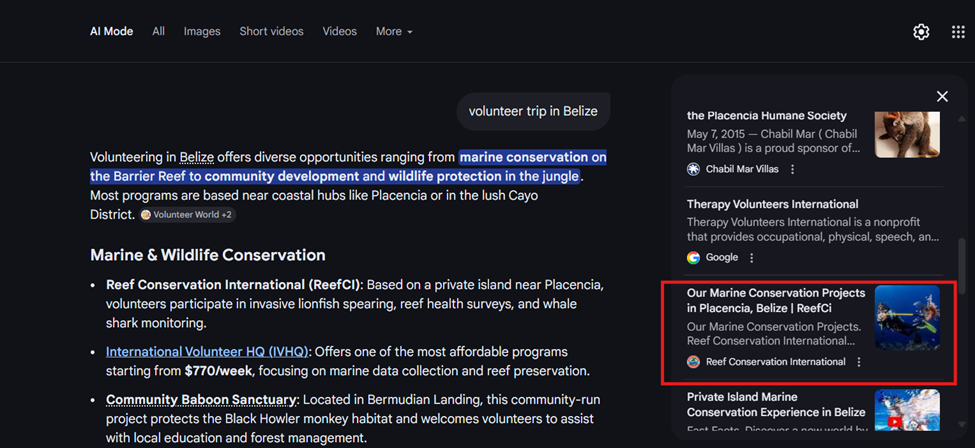Go to the Videos tab
This screenshot has width=975, height=448.
[x=339, y=32]
